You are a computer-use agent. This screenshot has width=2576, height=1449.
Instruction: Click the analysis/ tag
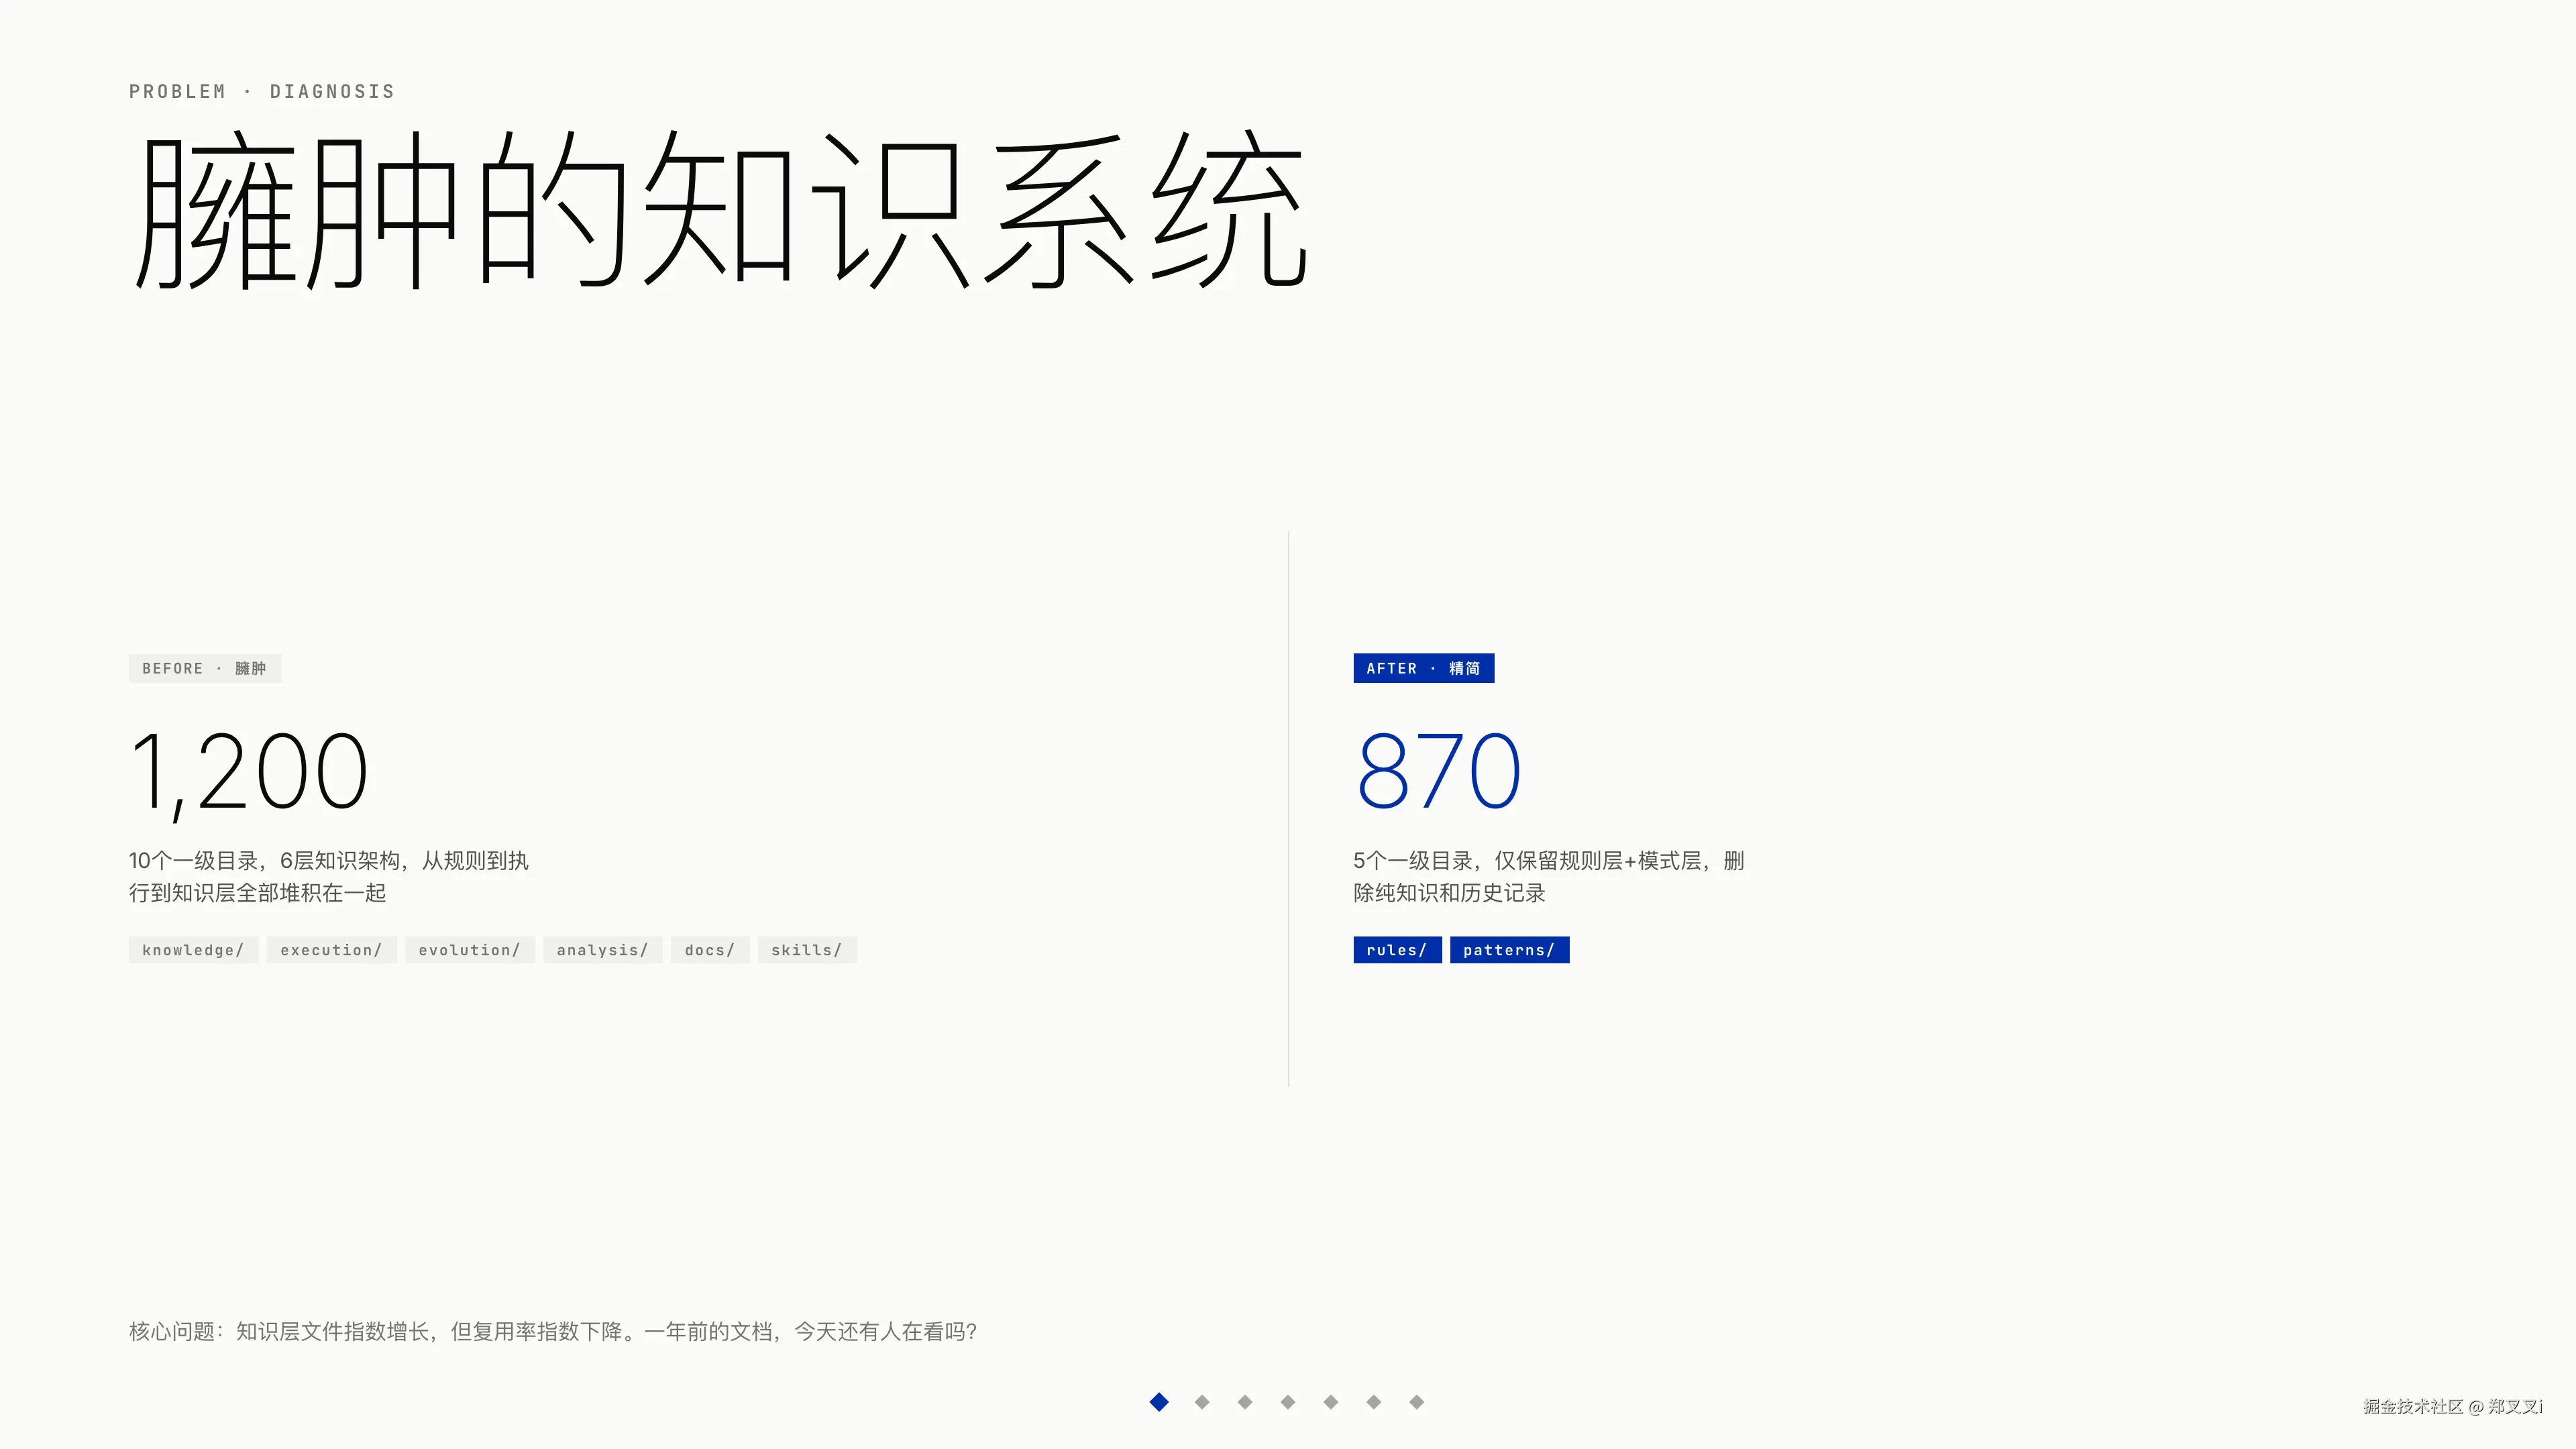(603, 950)
